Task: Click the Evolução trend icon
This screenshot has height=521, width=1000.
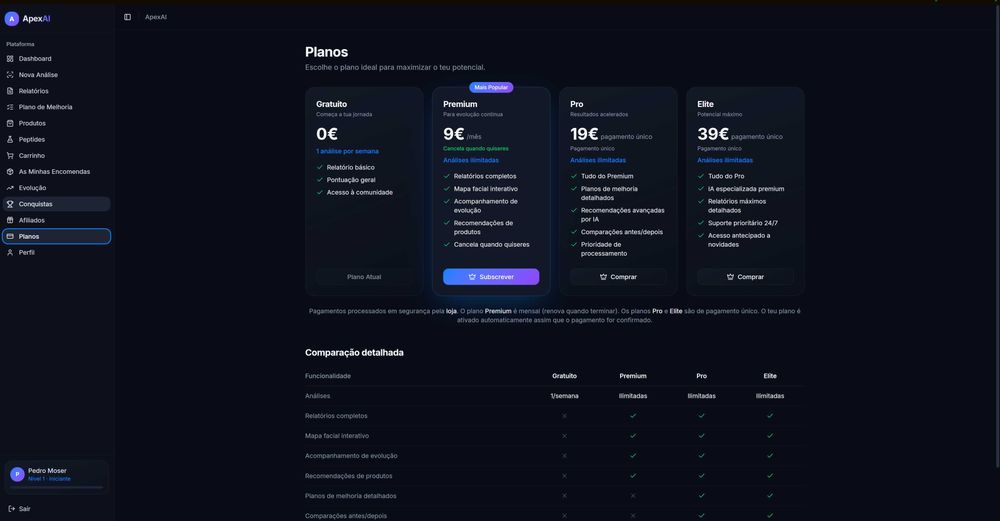Action: tap(10, 188)
